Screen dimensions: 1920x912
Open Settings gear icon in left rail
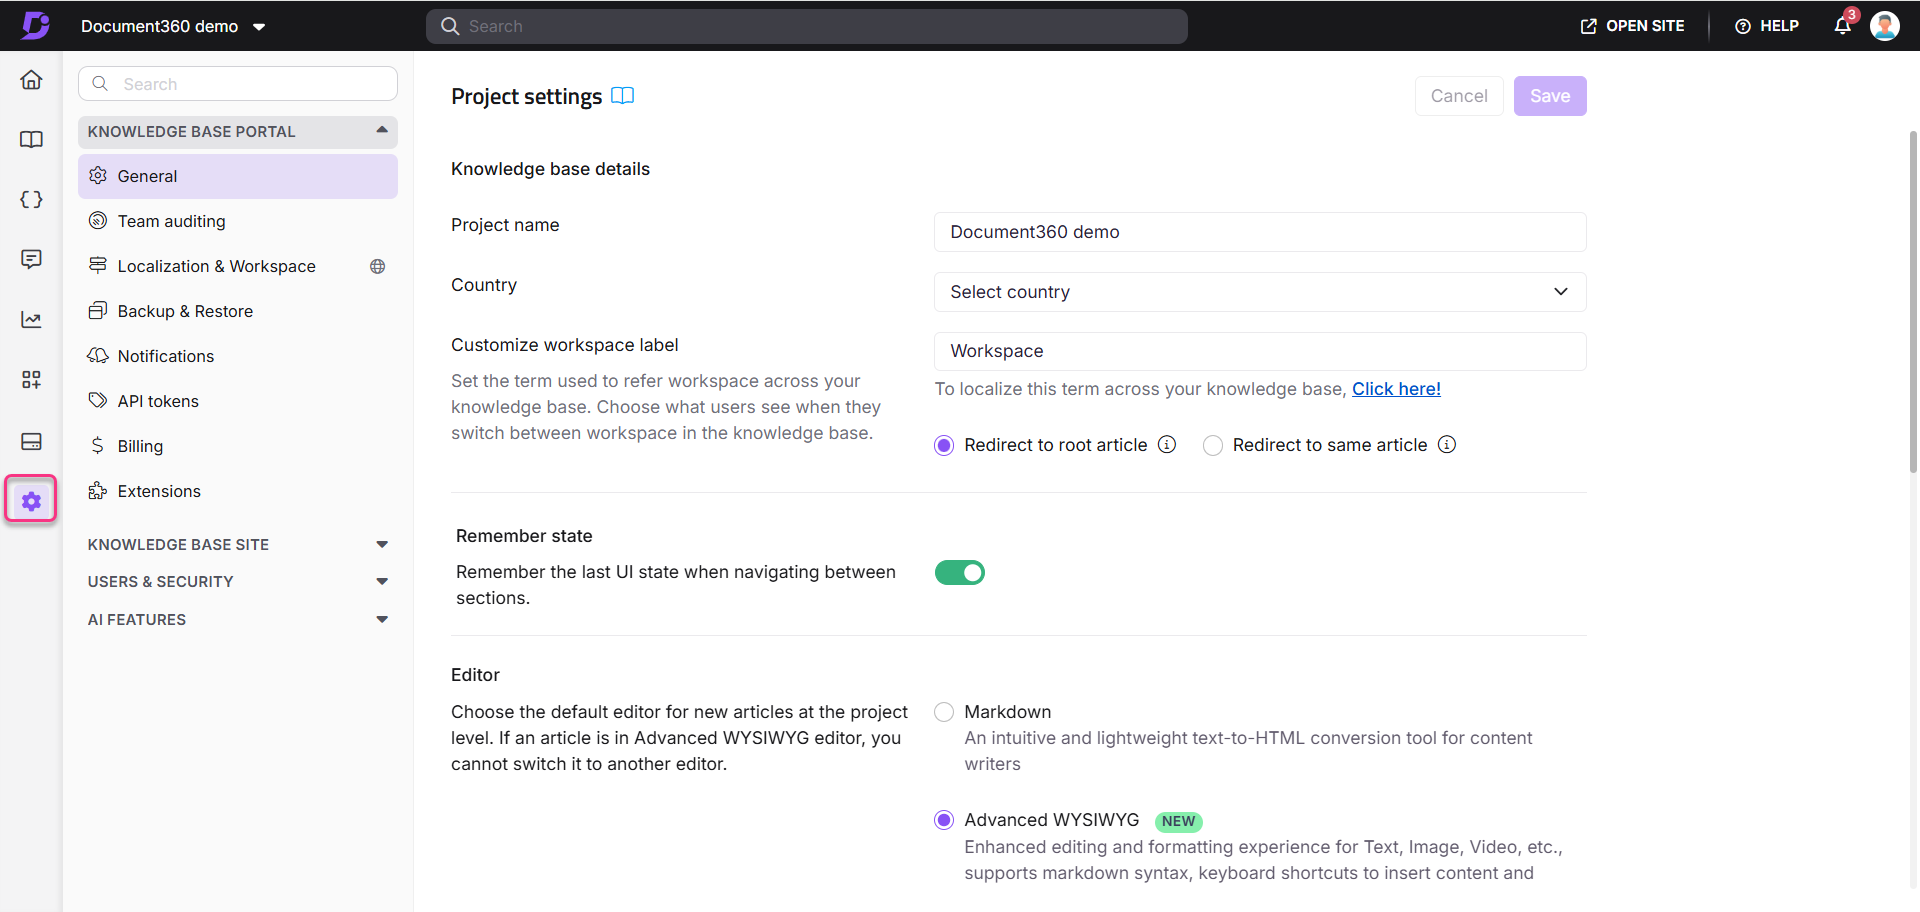[x=31, y=500]
